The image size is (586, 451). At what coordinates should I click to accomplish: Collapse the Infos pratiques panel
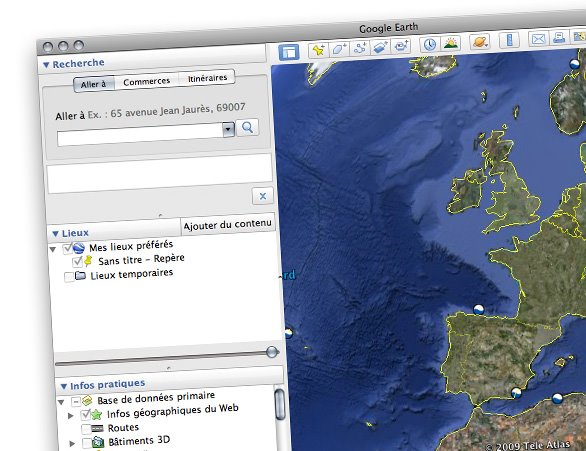(x=64, y=386)
